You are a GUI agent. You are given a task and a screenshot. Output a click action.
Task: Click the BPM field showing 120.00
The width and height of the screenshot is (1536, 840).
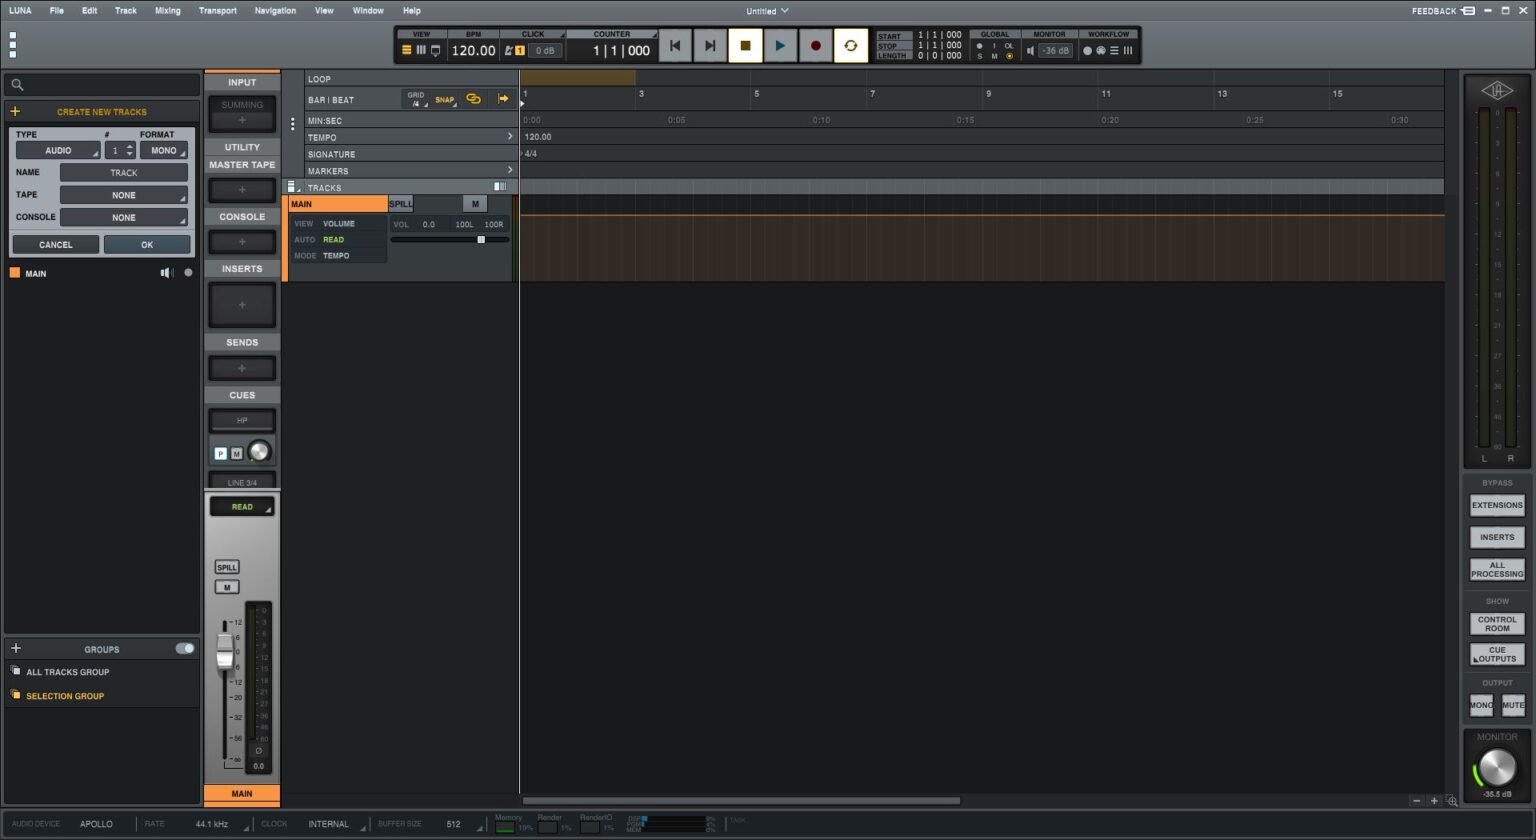pyautogui.click(x=472, y=50)
